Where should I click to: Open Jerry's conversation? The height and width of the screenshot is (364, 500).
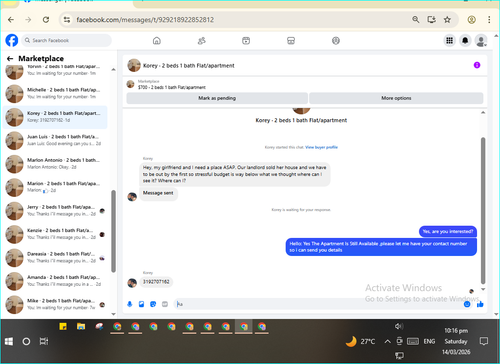point(55,211)
